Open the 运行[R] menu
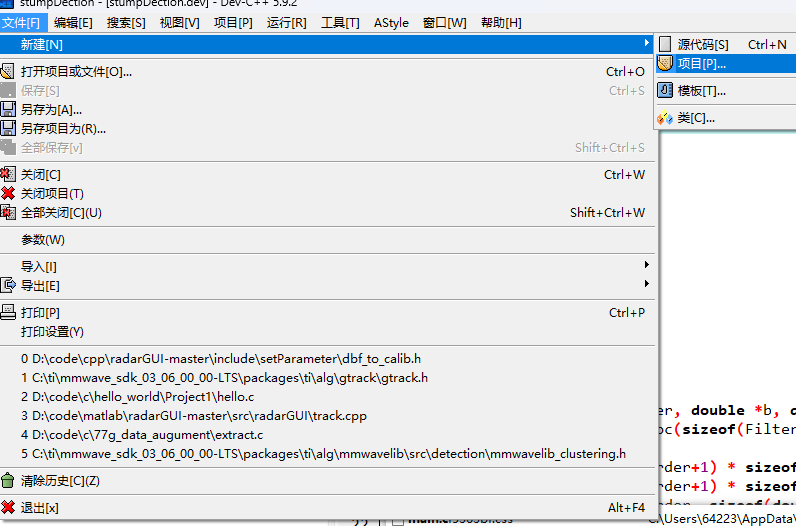This screenshot has height=526, width=796. (286, 23)
